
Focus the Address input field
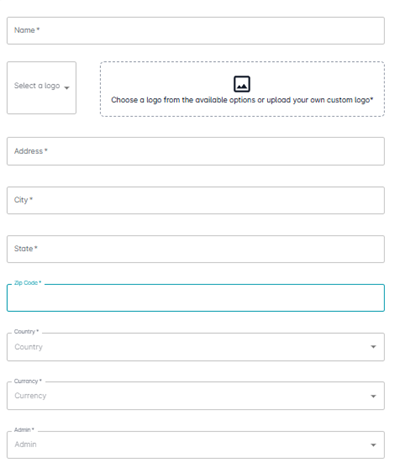tap(196, 151)
